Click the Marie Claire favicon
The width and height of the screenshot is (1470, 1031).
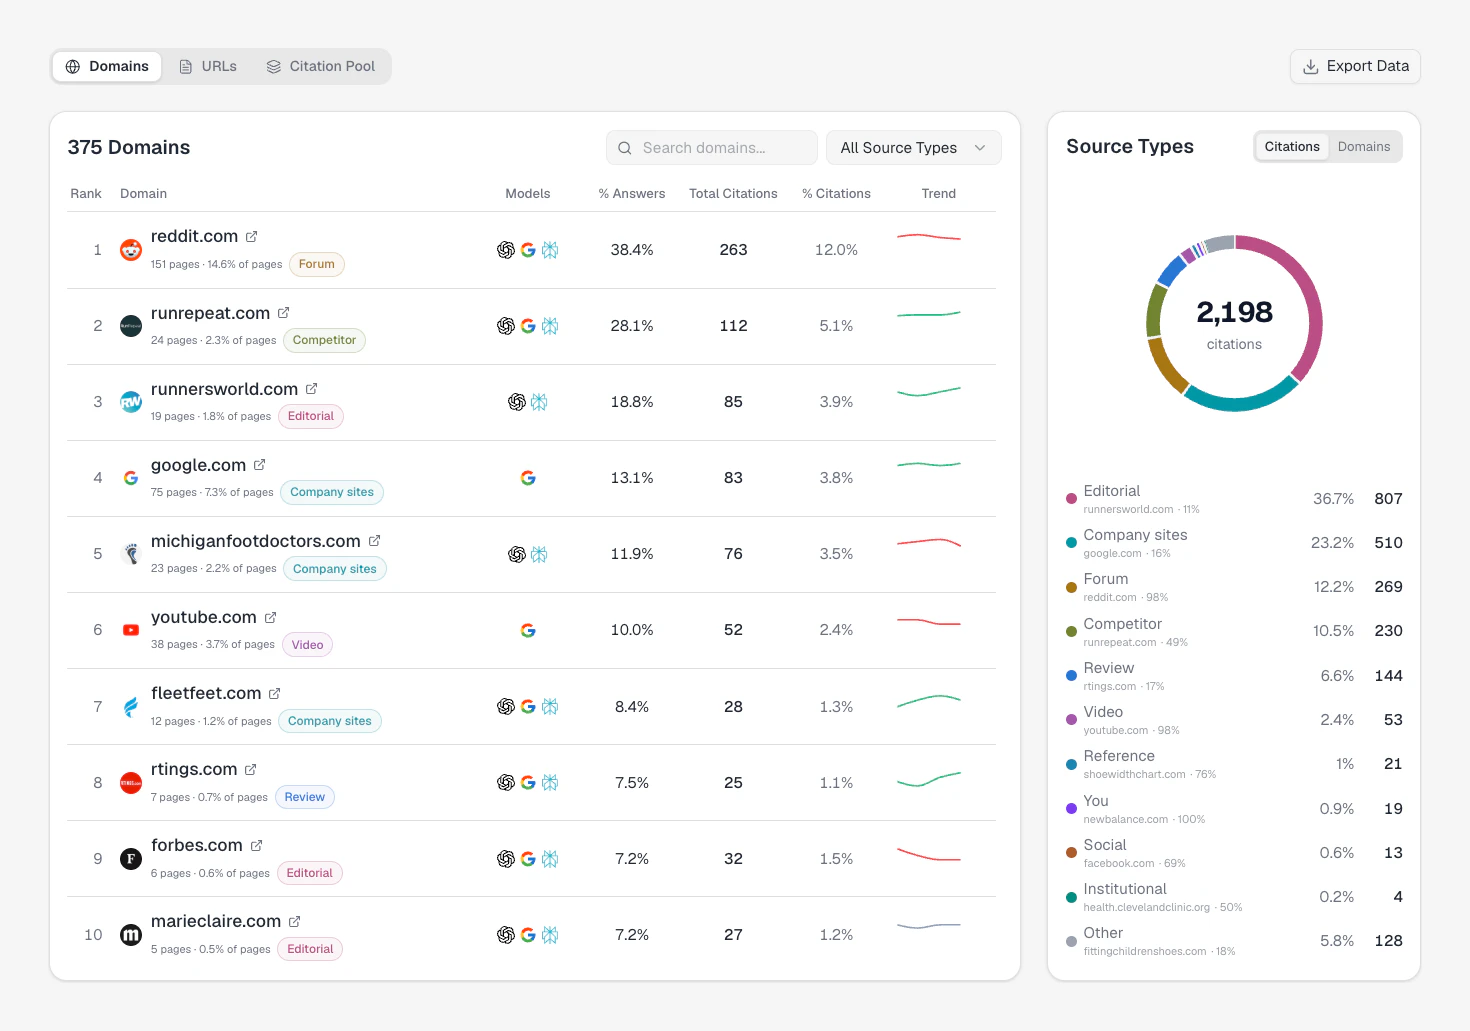[x=131, y=935]
